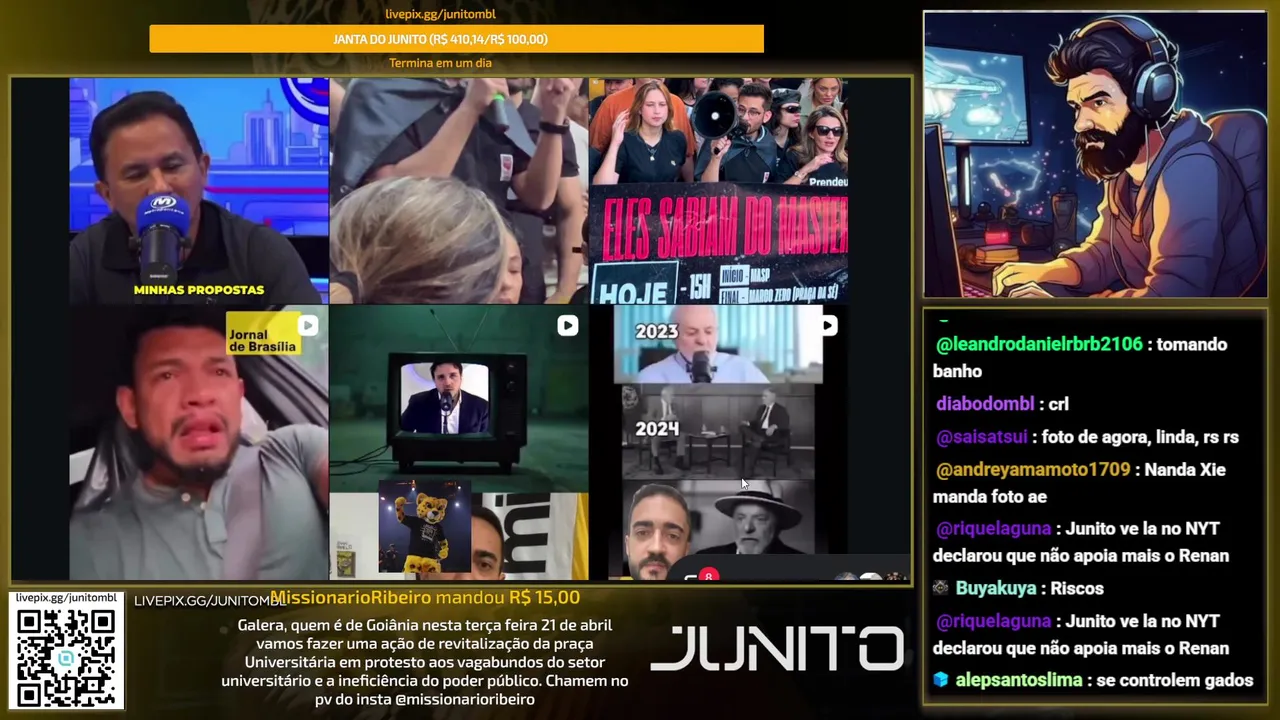Click username alepsantoslima in chat
This screenshot has height=720, width=1280.
pos(1019,680)
